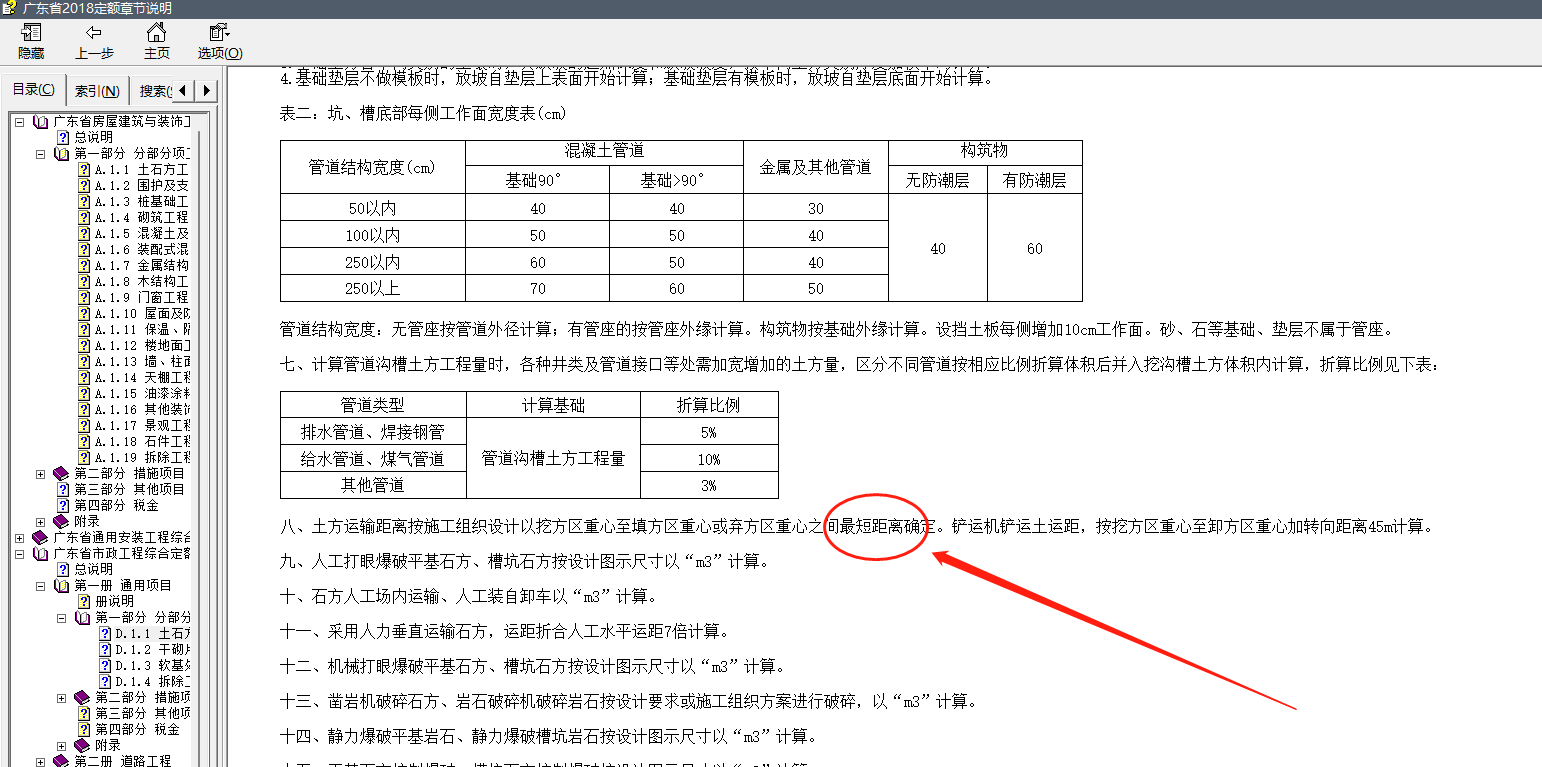Open topic icon for A.1.13 墙、柱面

point(84,361)
